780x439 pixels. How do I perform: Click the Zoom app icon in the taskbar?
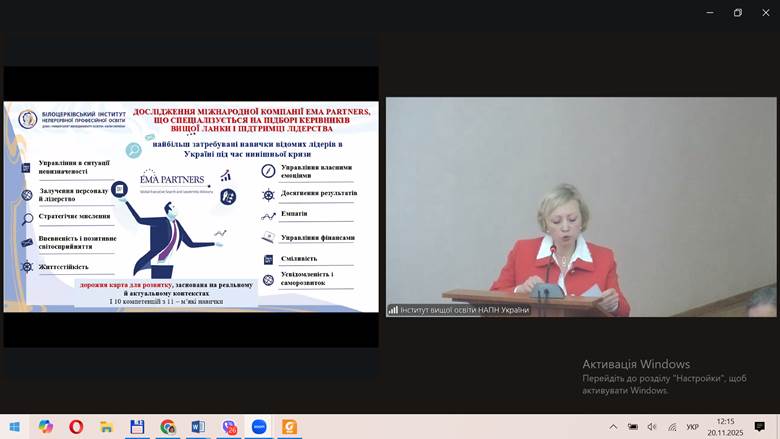coord(259,427)
